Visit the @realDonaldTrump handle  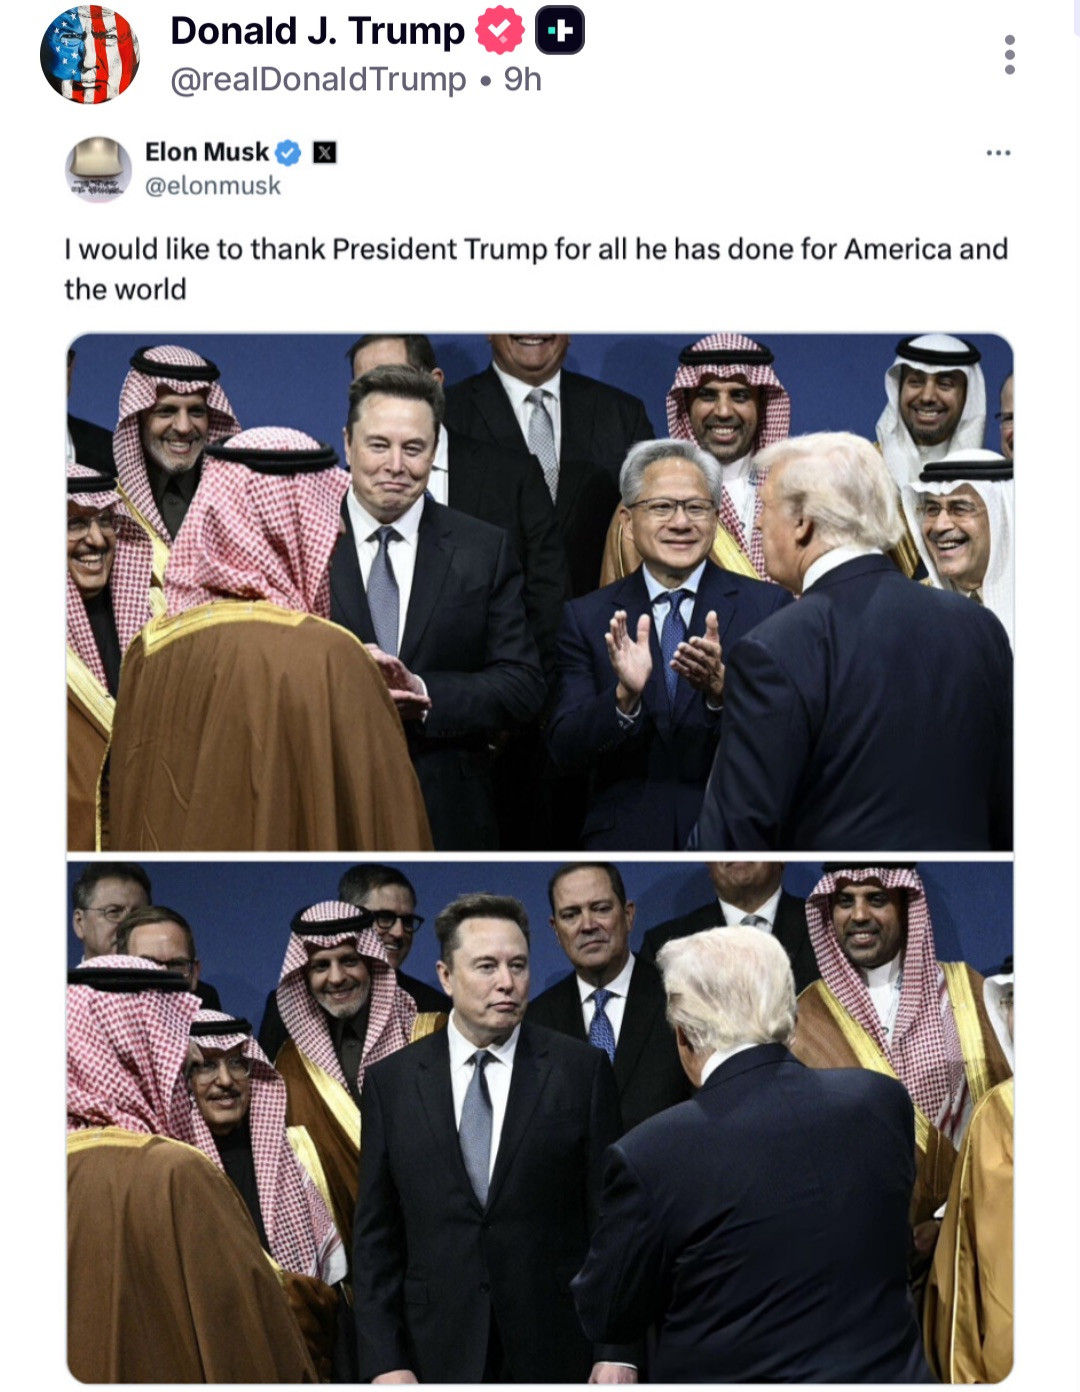coord(318,79)
